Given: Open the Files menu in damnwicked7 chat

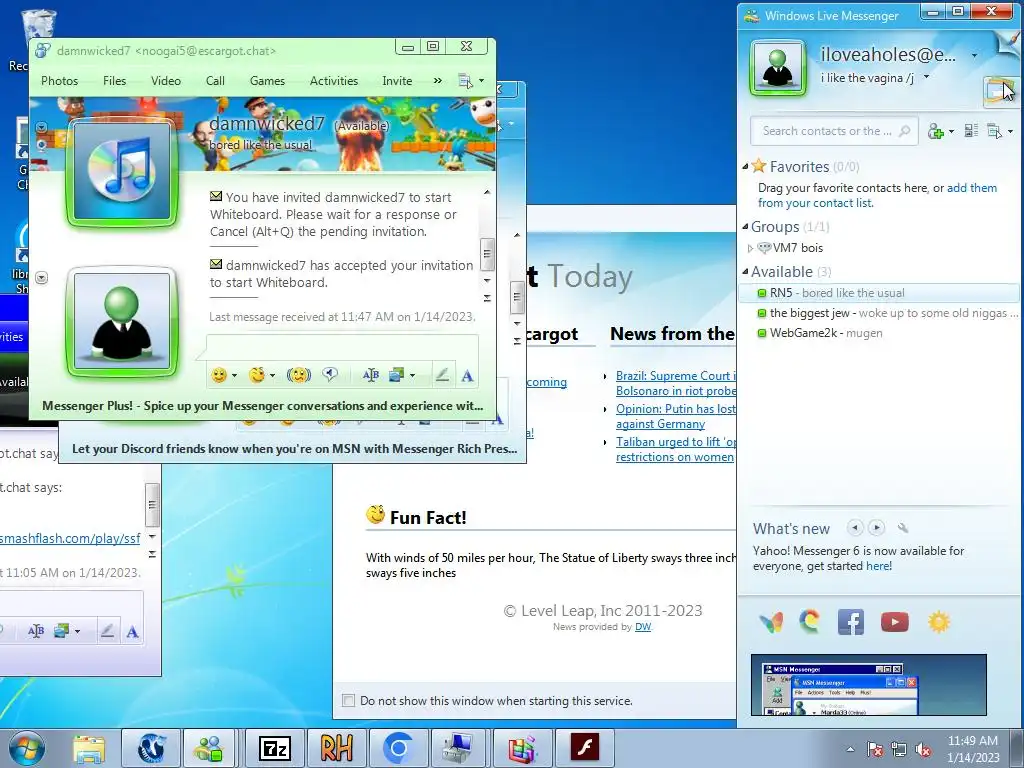Looking at the screenshot, I should [x=114, y=81].
